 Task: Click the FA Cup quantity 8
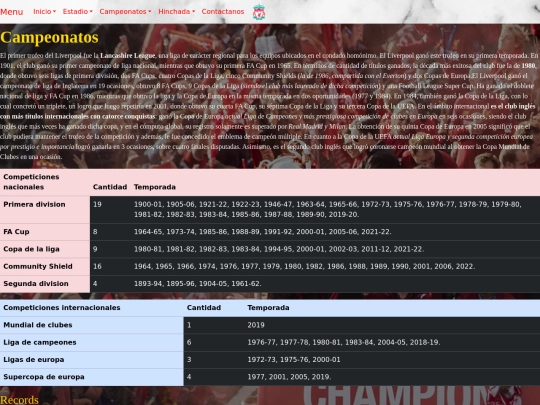coord(95,232)
